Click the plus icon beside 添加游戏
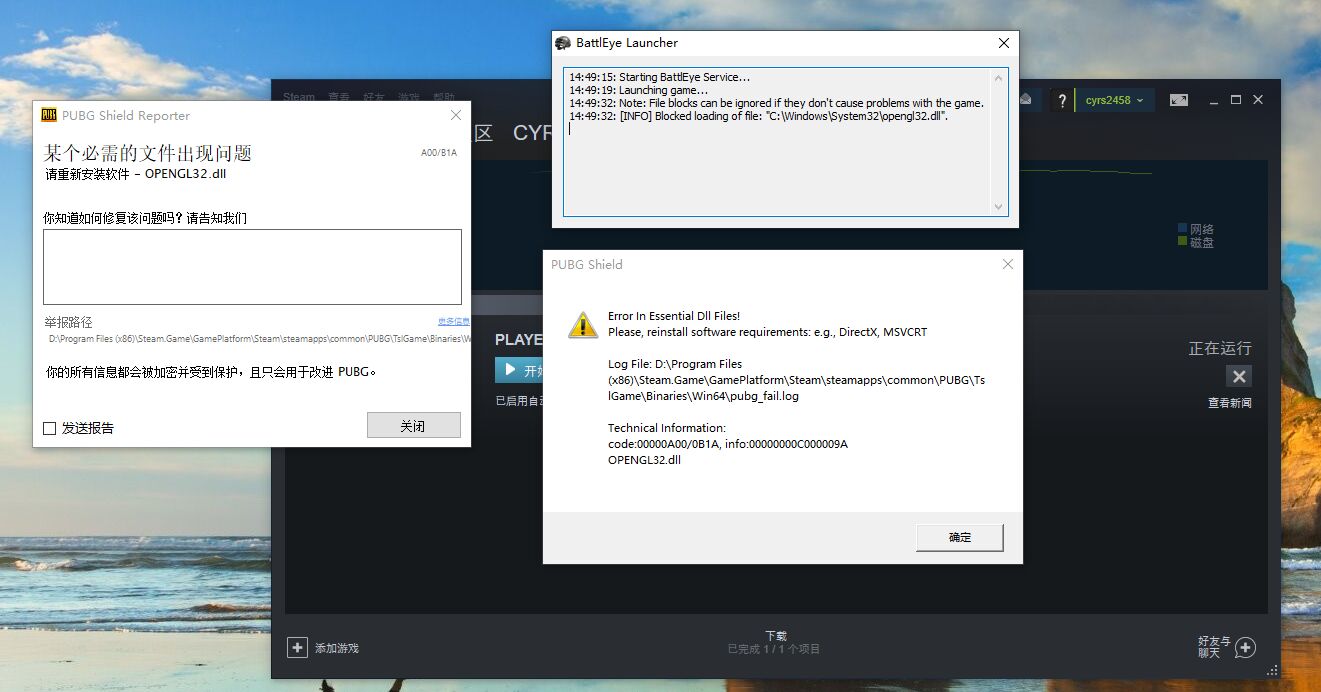1321x692 pixels. coord(297,648)
